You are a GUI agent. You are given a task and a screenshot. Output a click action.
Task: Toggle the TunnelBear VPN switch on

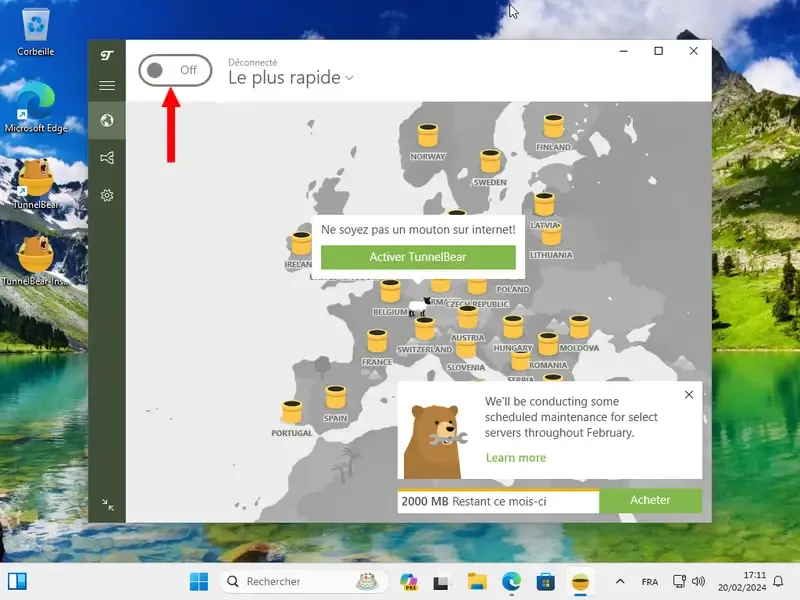[x=175, y=70]
